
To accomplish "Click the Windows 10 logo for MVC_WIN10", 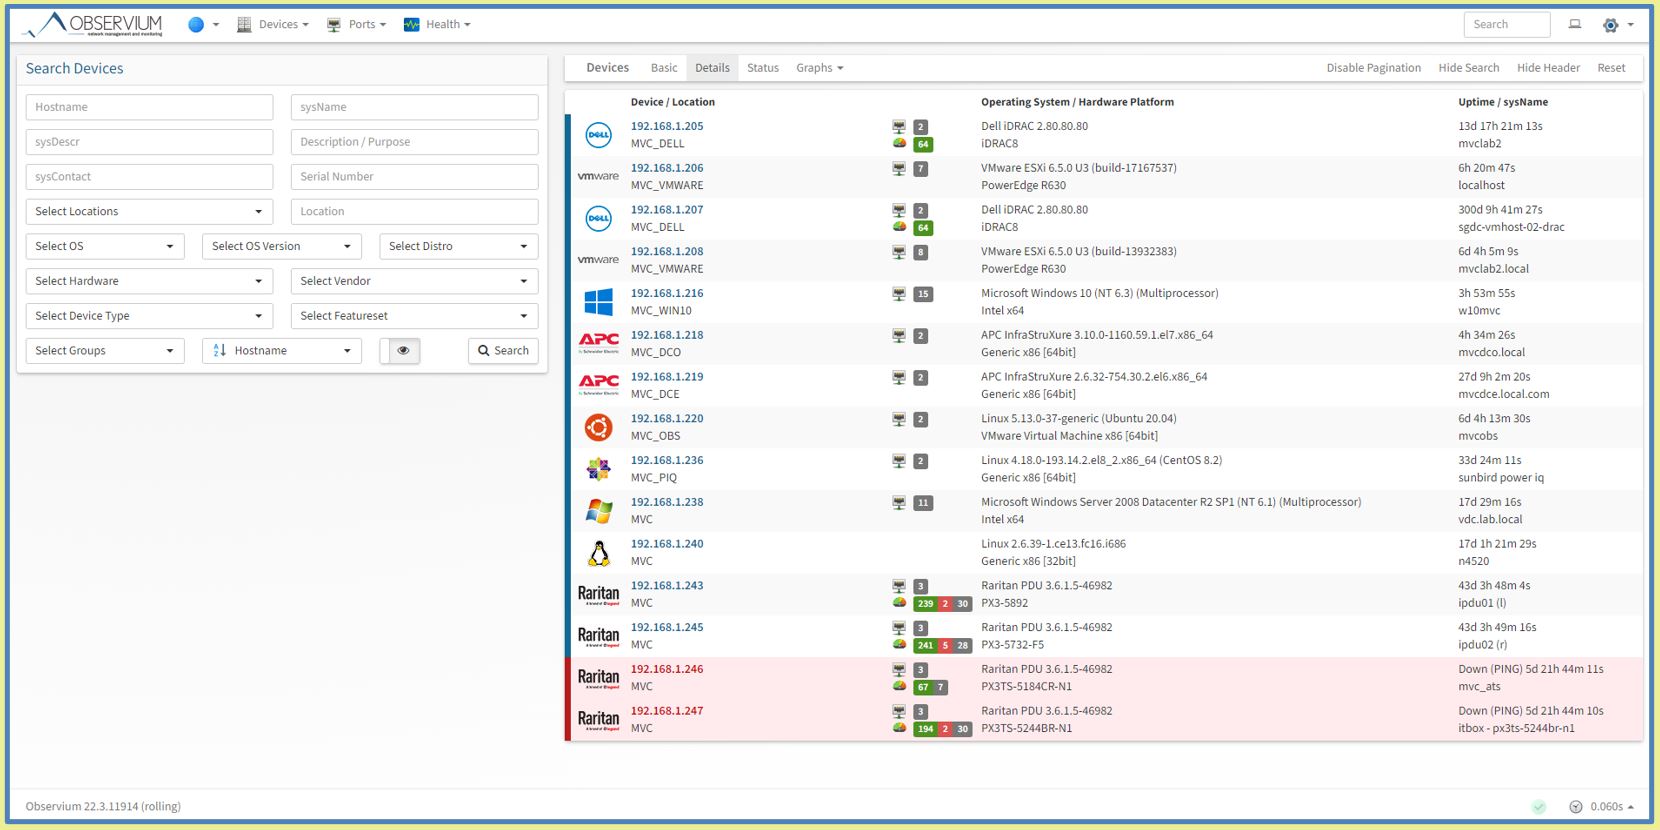I will [x=598, y=302].
